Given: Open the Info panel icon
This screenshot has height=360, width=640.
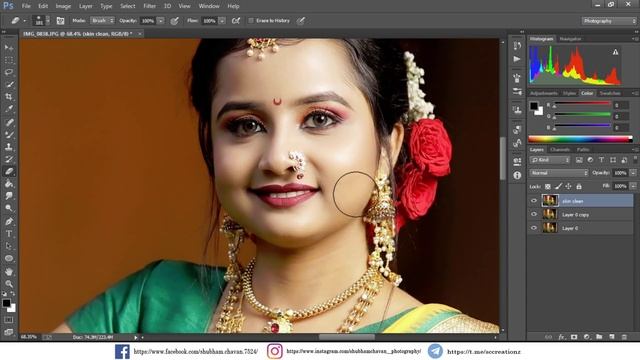Looking at the screenshot, I should pos(517,175).
